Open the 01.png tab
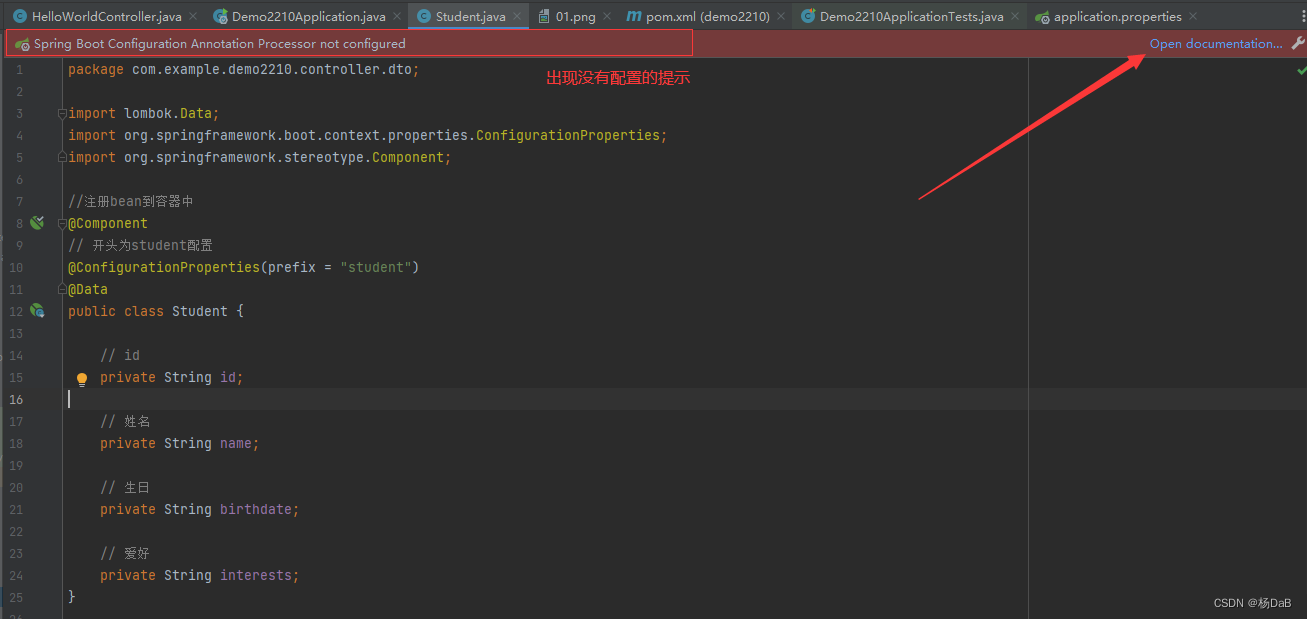The height and width of the screenshot is (619, 1307). pyautogui.click(x=575, y=17)
